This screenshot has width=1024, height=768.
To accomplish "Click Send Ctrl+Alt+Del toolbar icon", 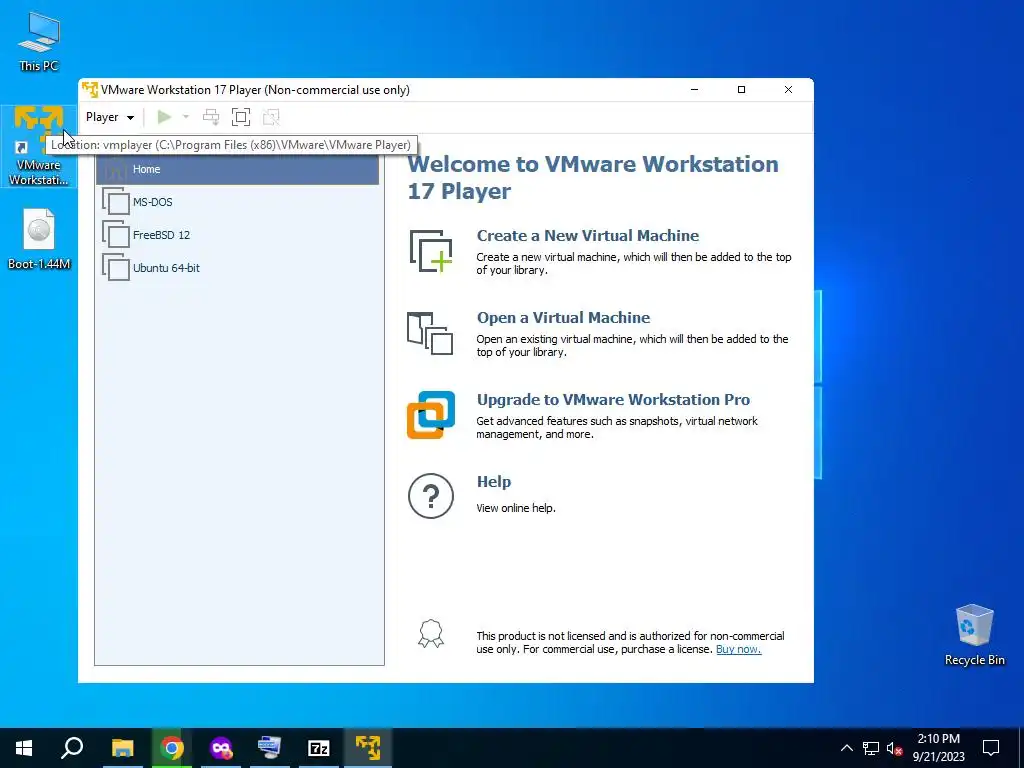I will 211,118.
